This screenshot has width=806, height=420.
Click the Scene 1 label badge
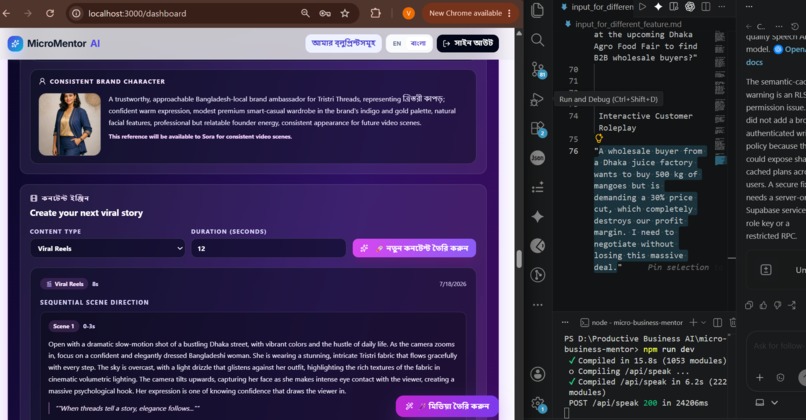coord(63,326)
